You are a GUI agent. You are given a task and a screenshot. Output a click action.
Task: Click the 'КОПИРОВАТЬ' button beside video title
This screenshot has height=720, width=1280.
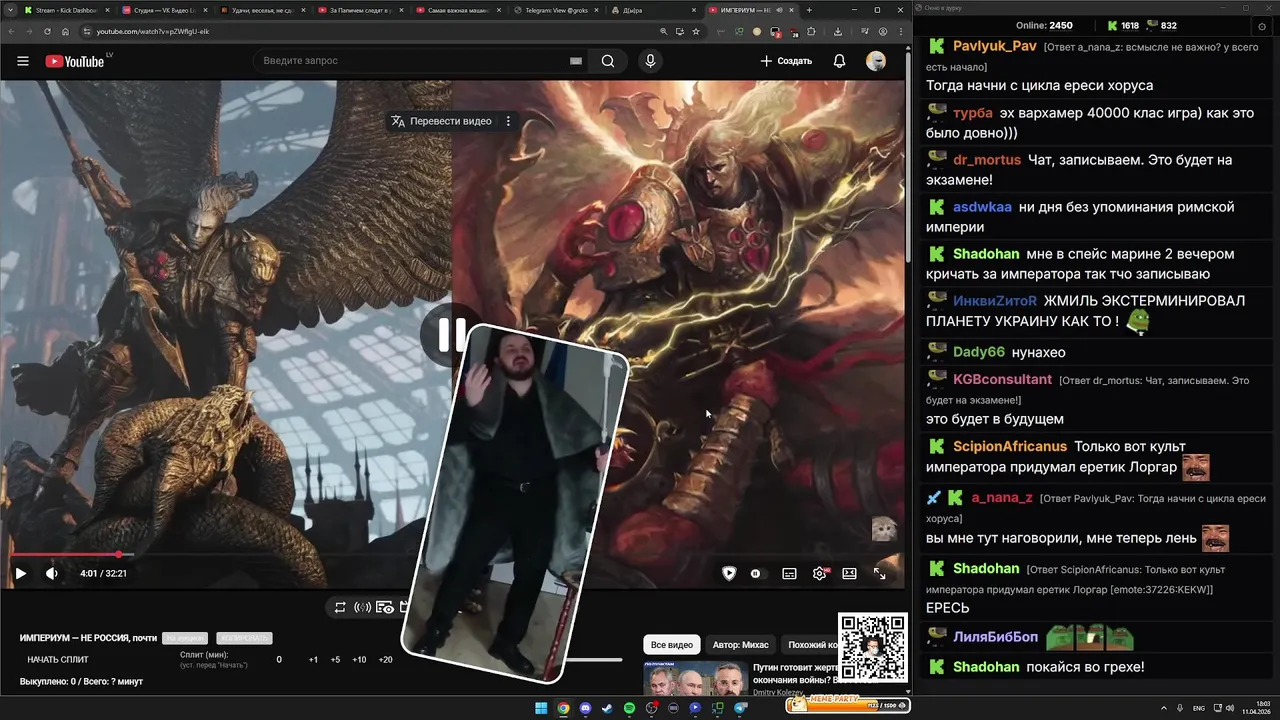[x=244, y=638]
